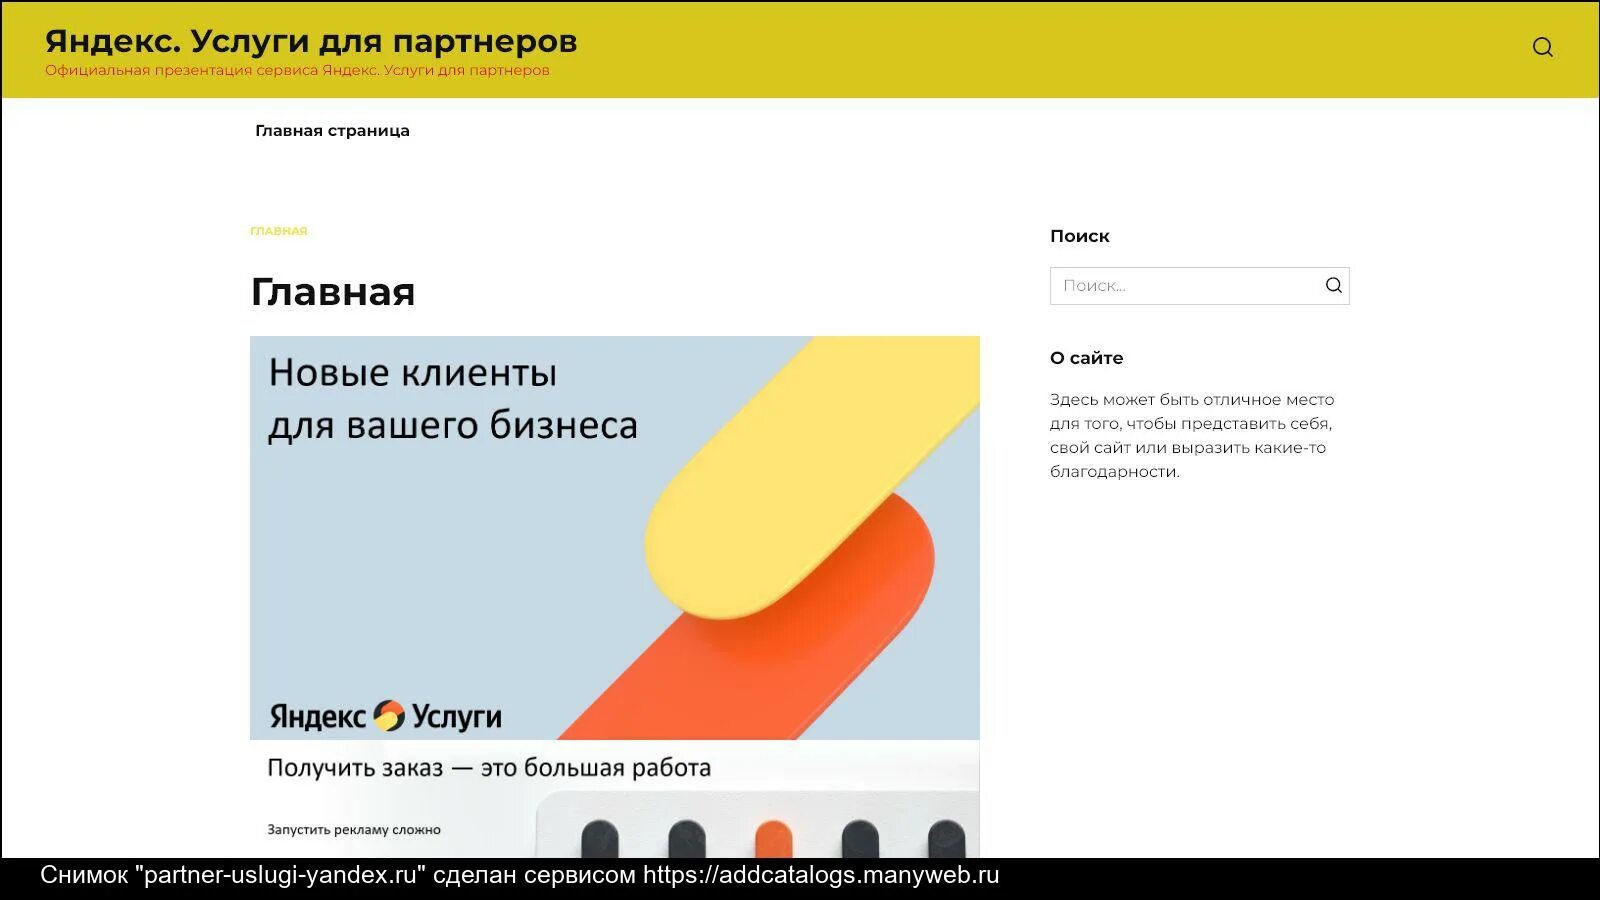1600x900 pixels.
Task: Select the 'Запустить рекламу сложно' caption
Action: pos(354,829)
